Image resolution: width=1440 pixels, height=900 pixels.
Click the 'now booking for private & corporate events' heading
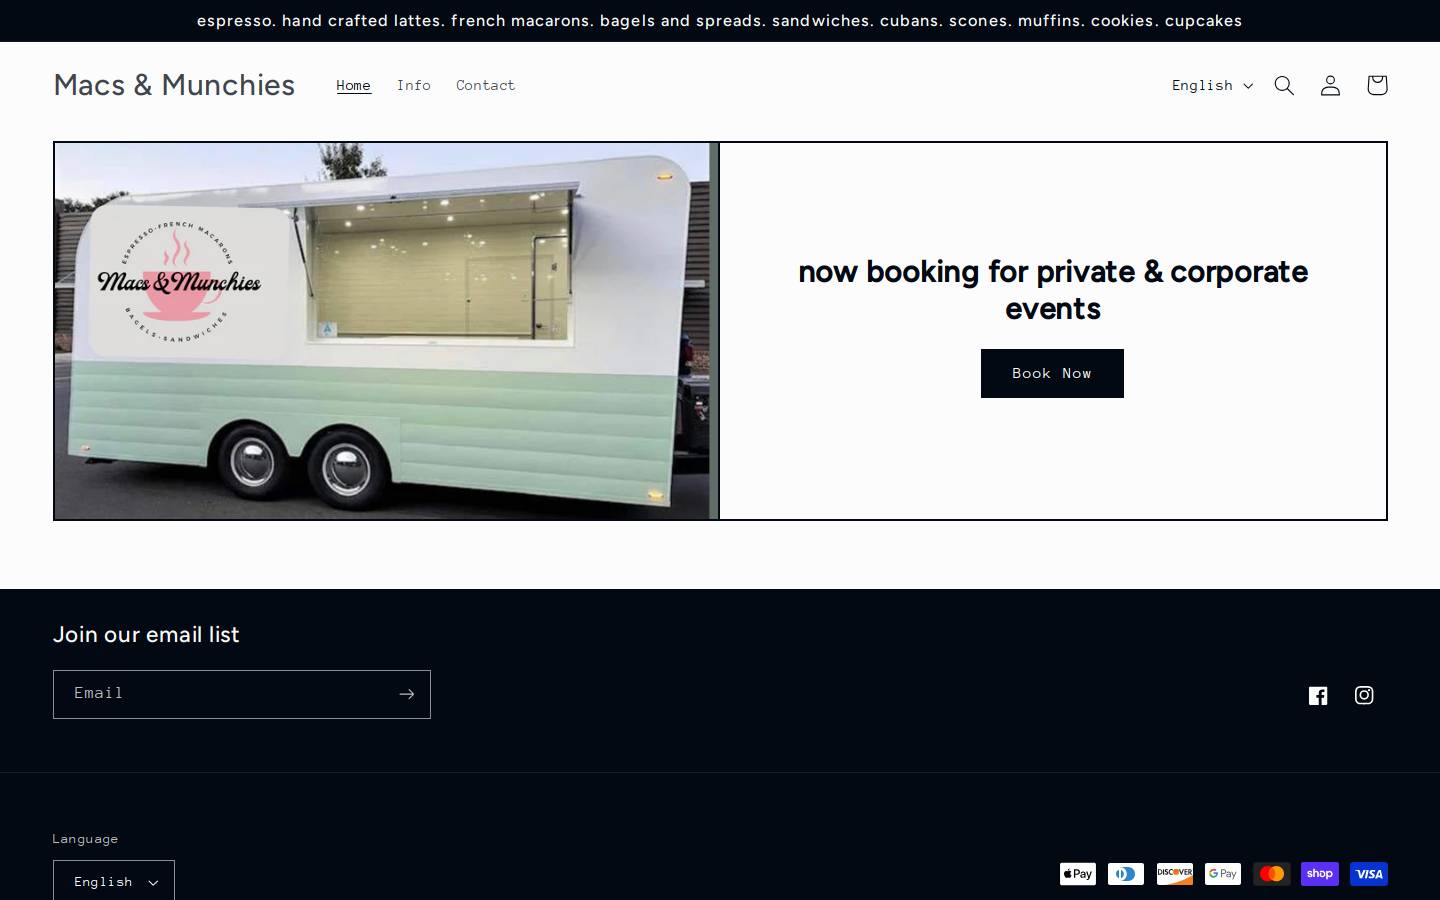pos(1053,290)
